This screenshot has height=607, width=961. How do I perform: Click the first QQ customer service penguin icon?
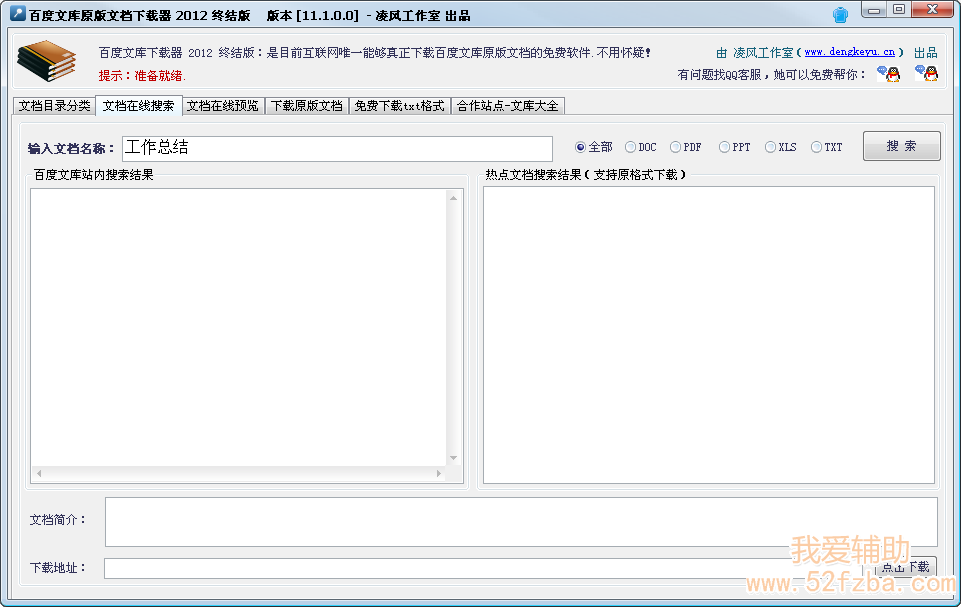(889, 74)
